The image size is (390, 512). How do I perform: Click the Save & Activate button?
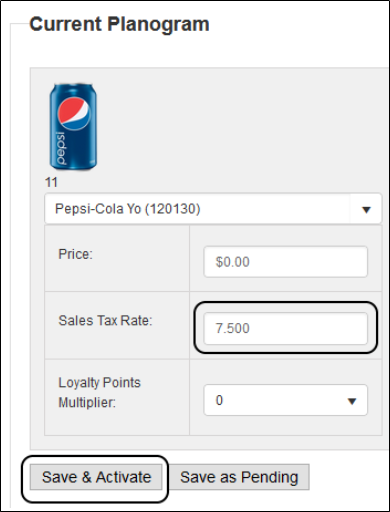tap(96, 477)
